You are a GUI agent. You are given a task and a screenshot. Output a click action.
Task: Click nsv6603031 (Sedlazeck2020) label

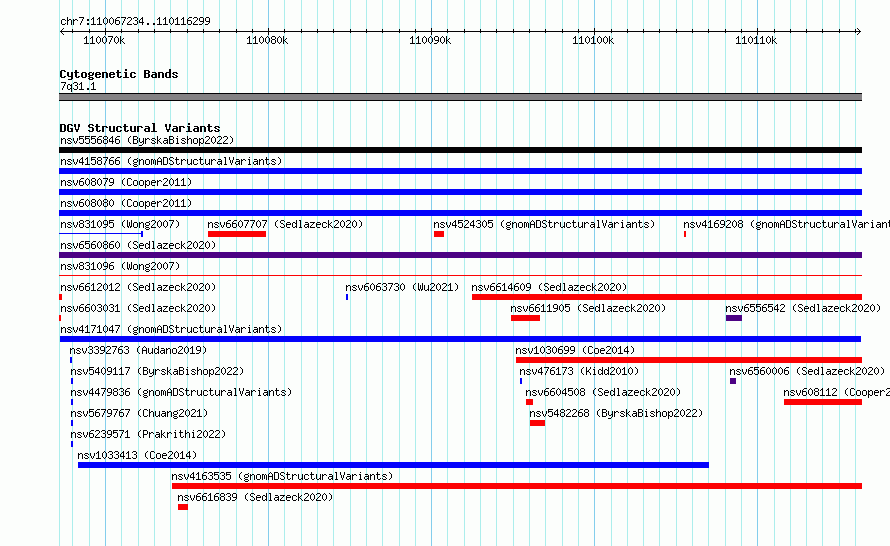(138, 308)
